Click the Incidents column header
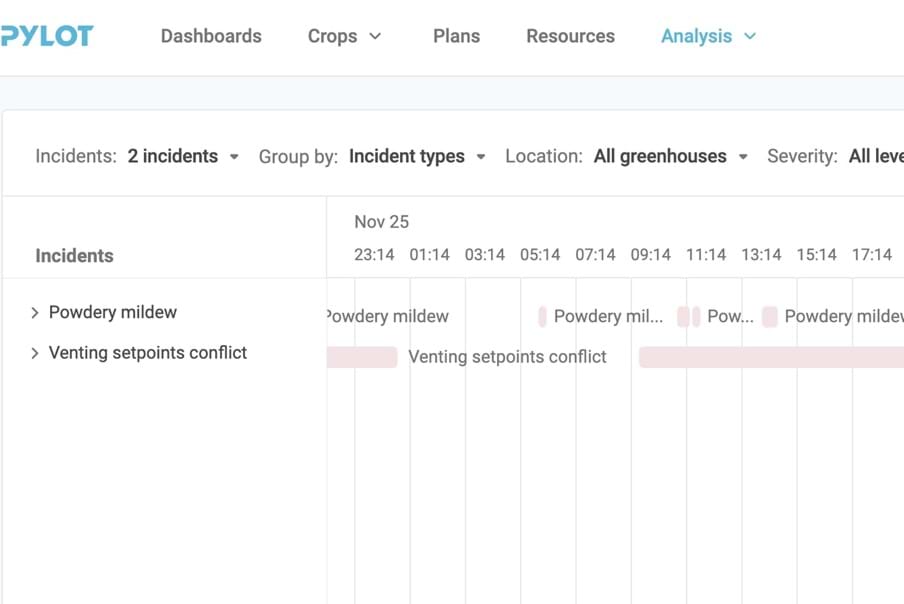904x604 pixels. pyautogui.click(x=74, y=255)
